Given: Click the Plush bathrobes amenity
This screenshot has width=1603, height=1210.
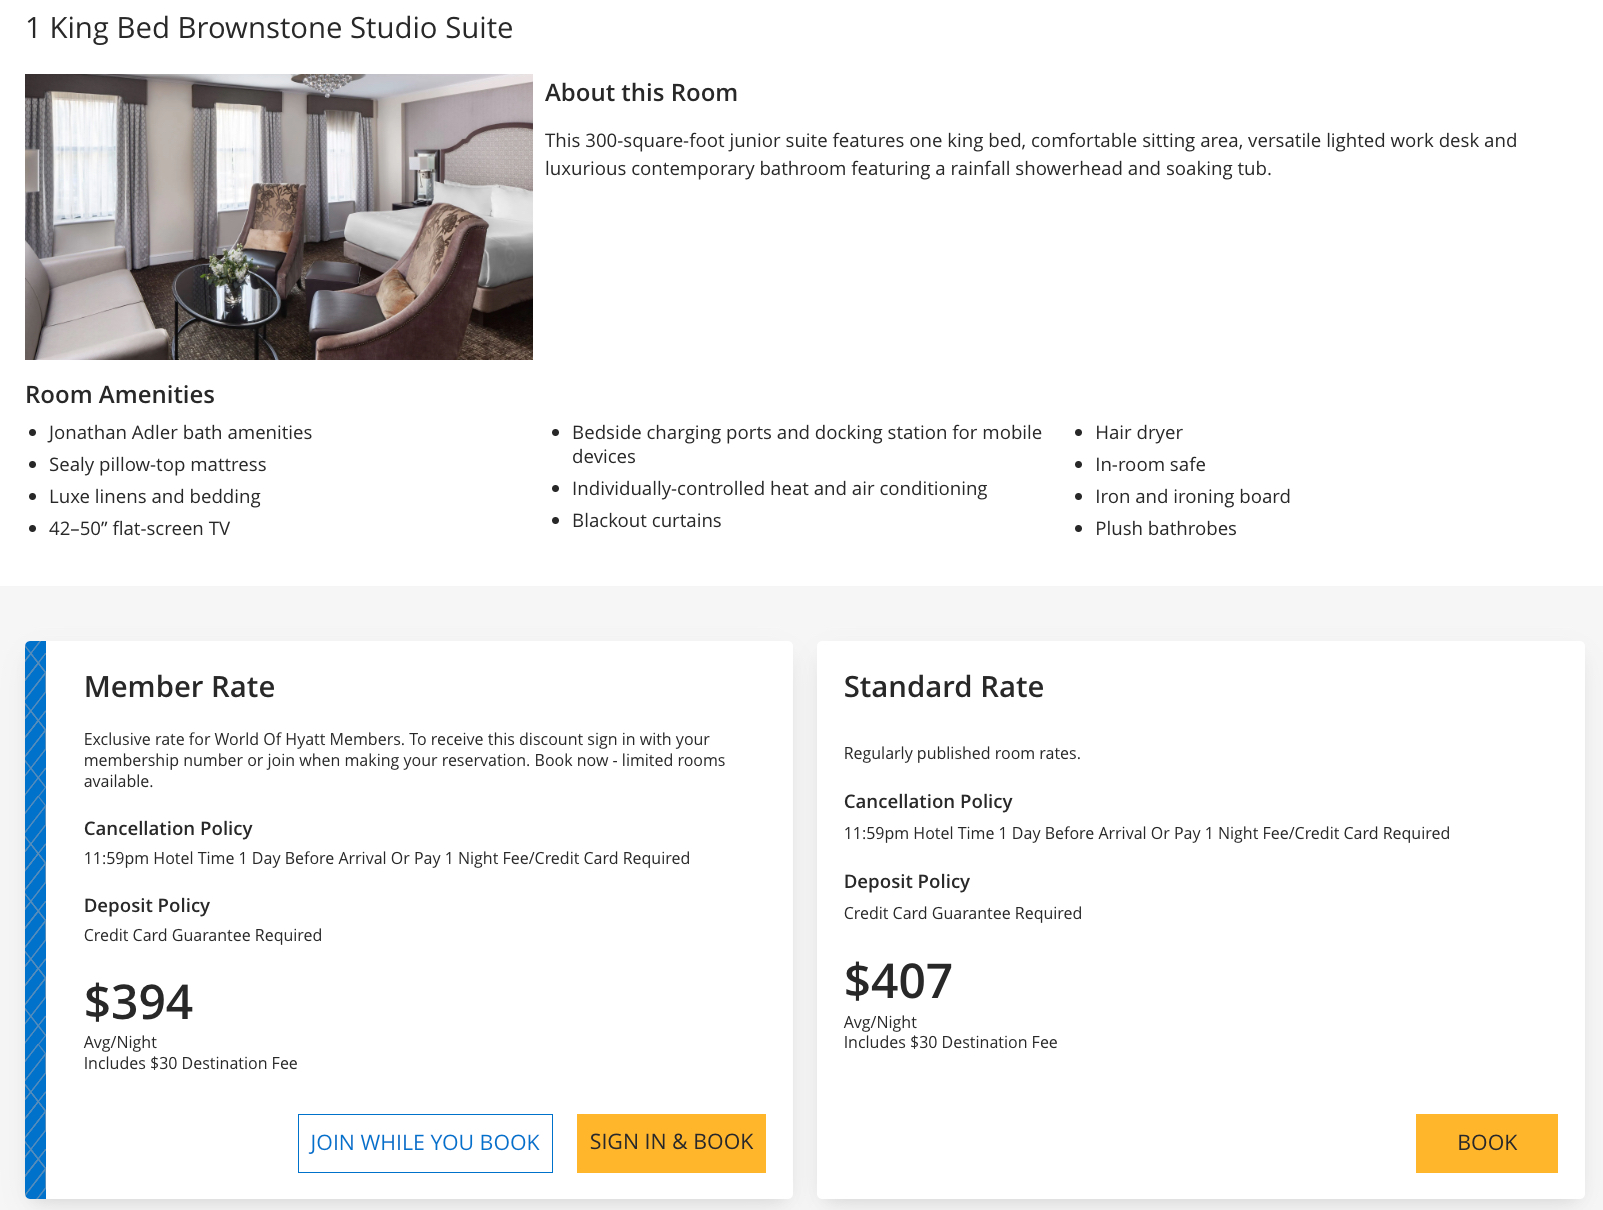Looking at the screenshot, I should coord(1165,529).
